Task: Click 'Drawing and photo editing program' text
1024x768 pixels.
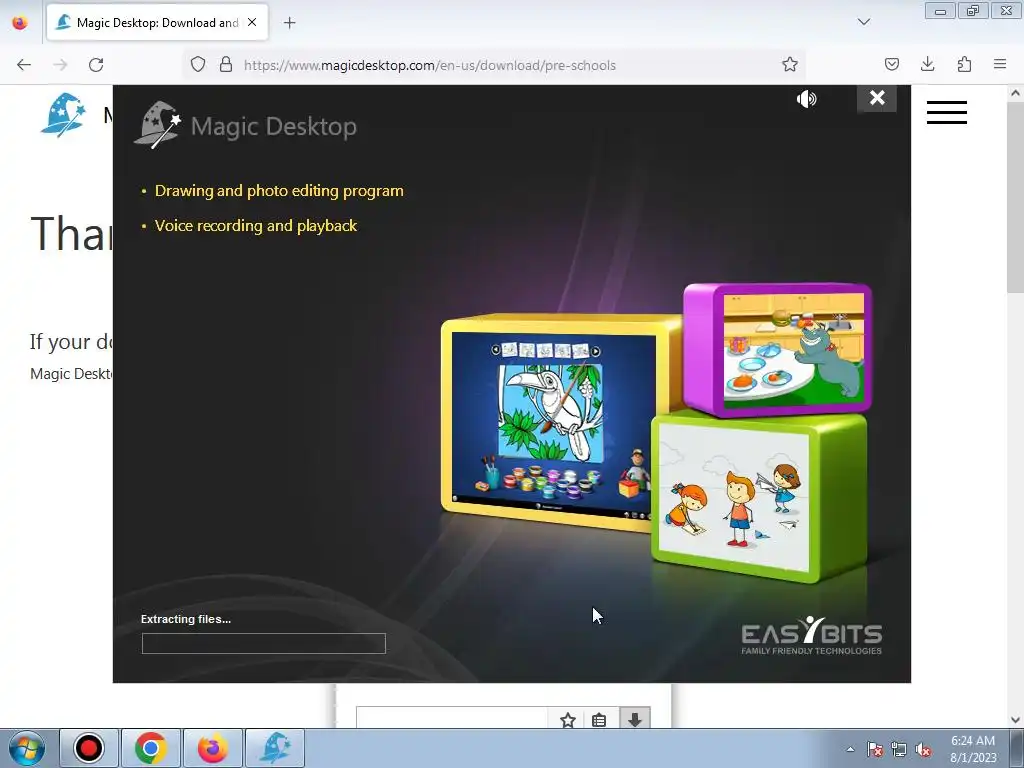Action: coord(279,191)
